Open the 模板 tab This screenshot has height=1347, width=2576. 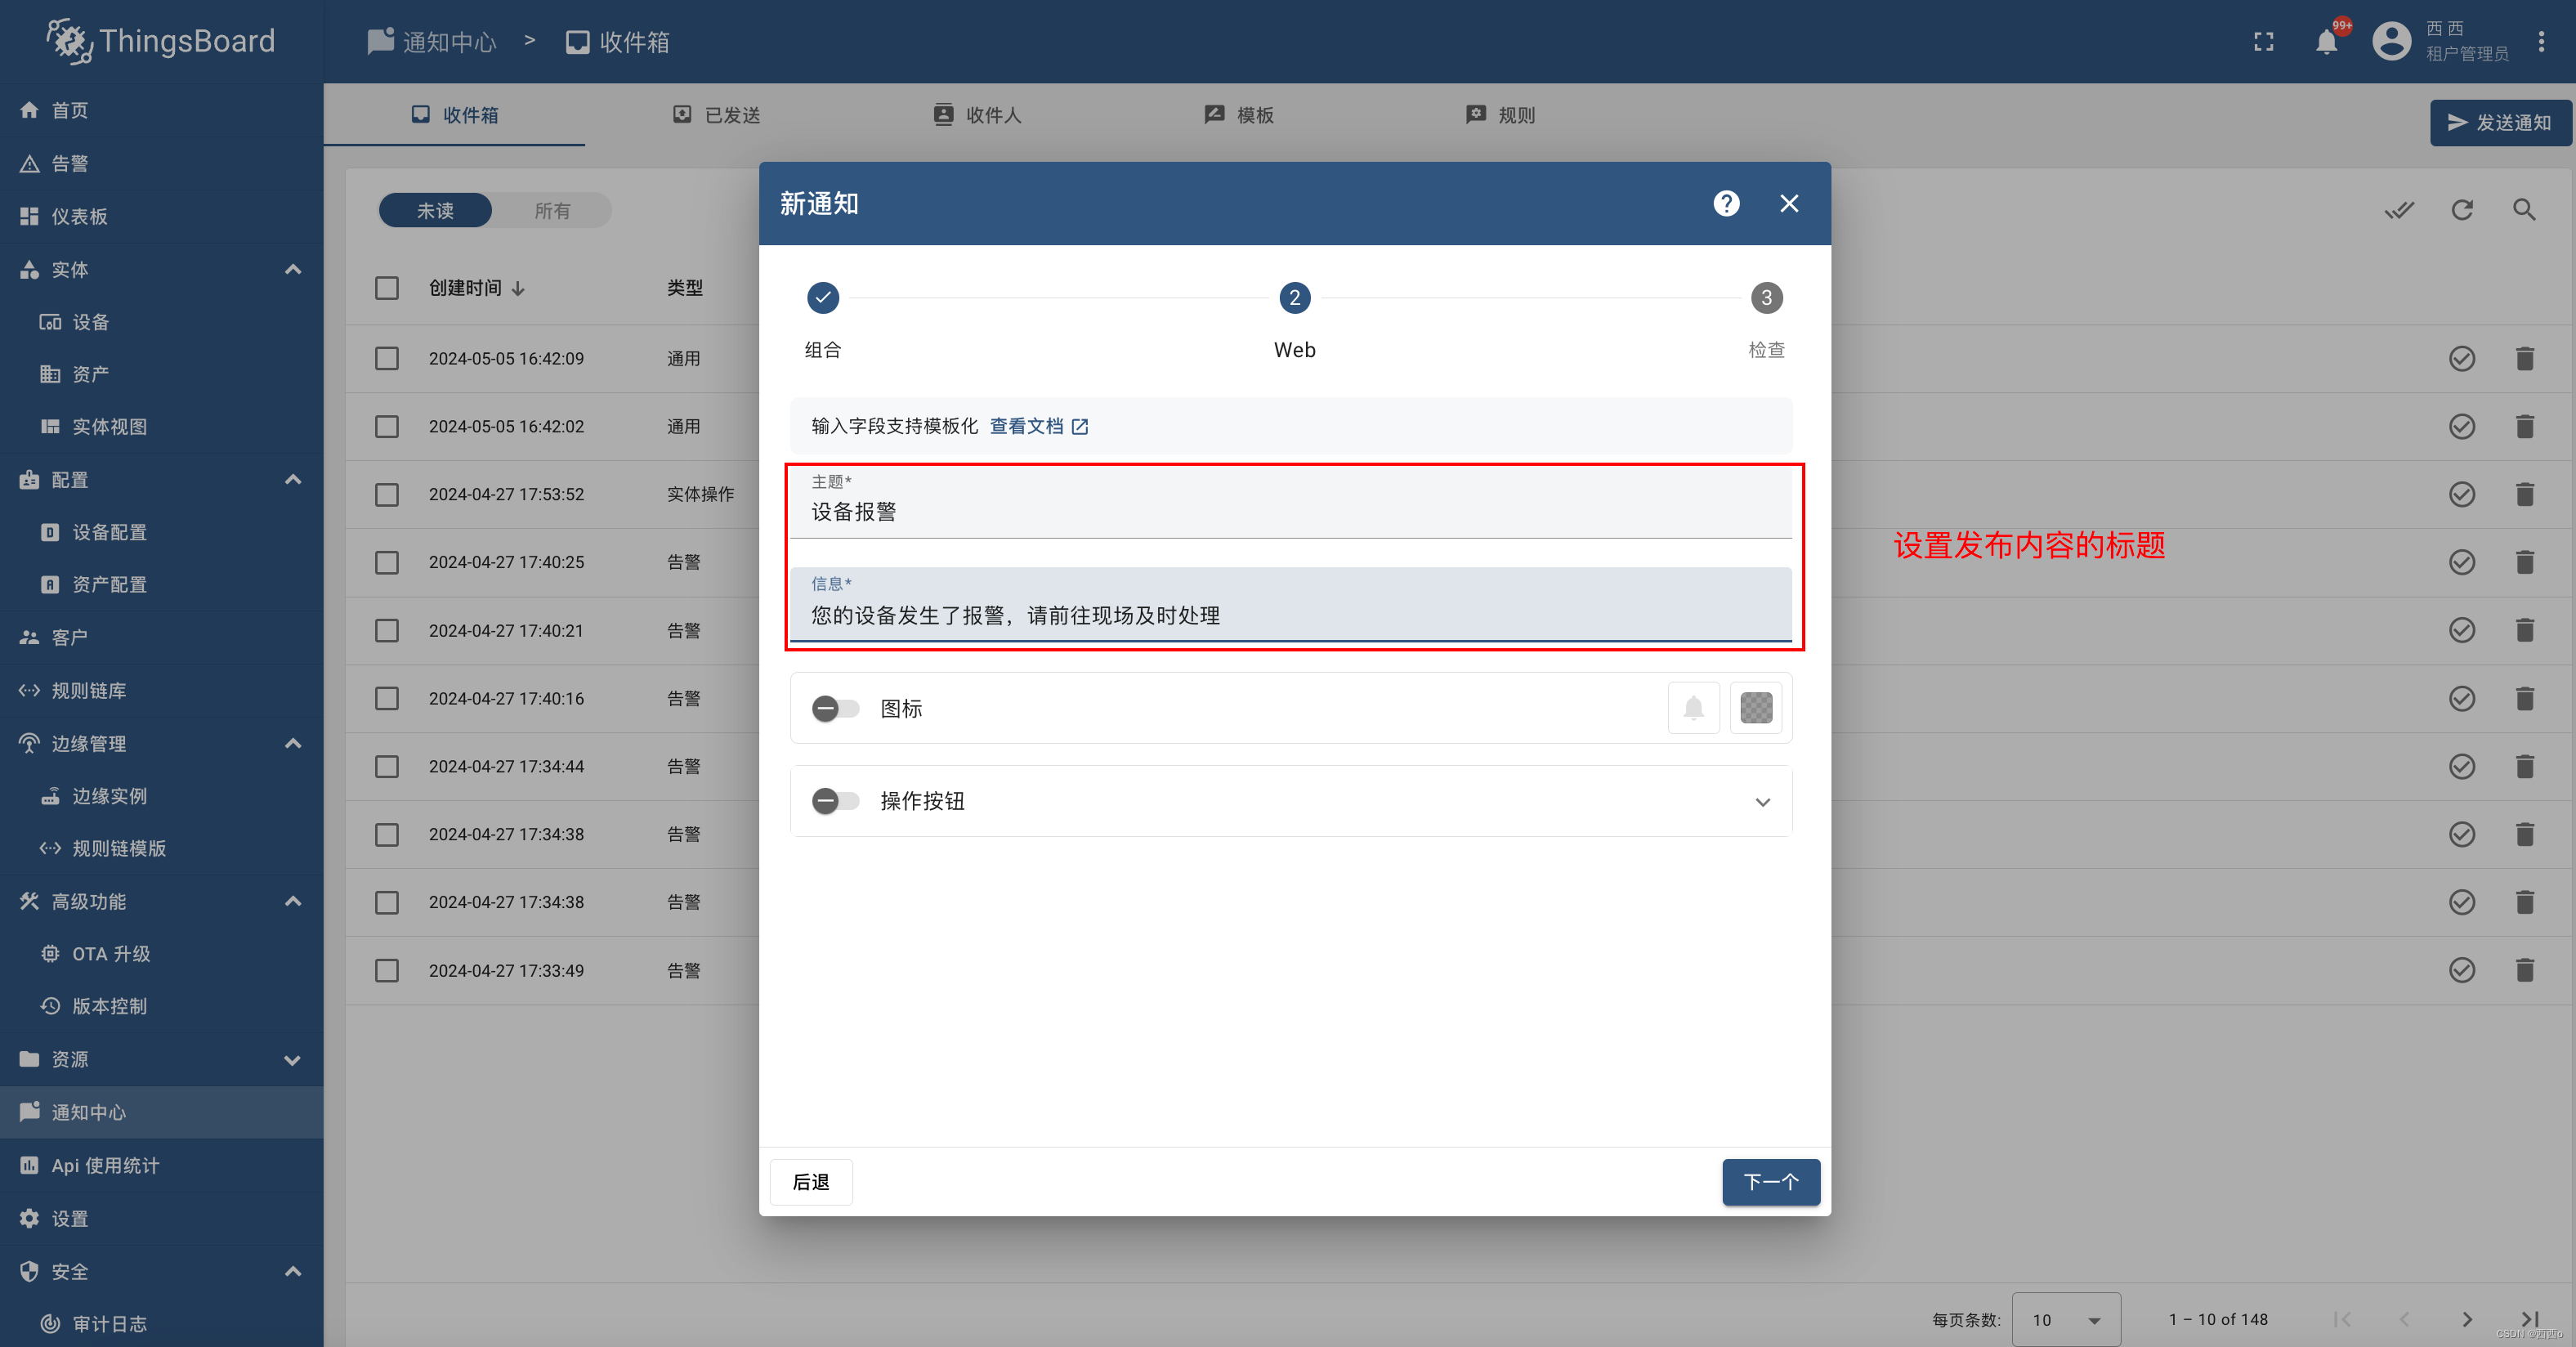point(1239,115)
